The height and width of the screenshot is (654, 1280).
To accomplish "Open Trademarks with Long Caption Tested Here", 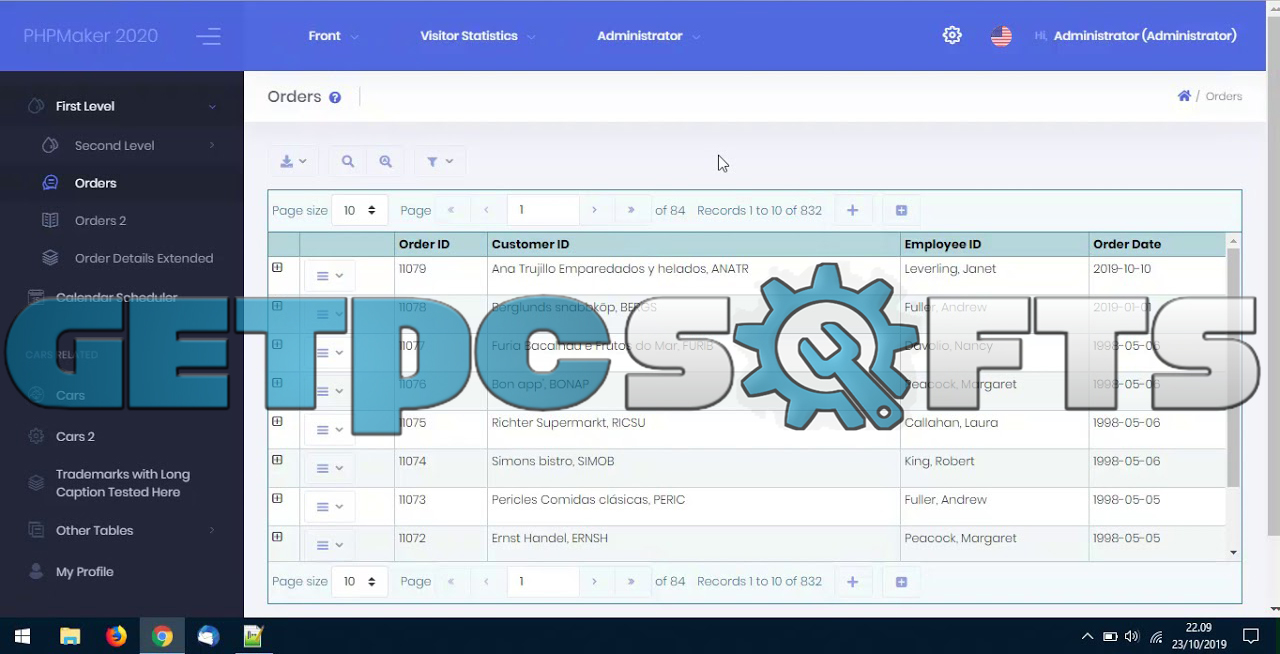I will [x=122, y=483].
